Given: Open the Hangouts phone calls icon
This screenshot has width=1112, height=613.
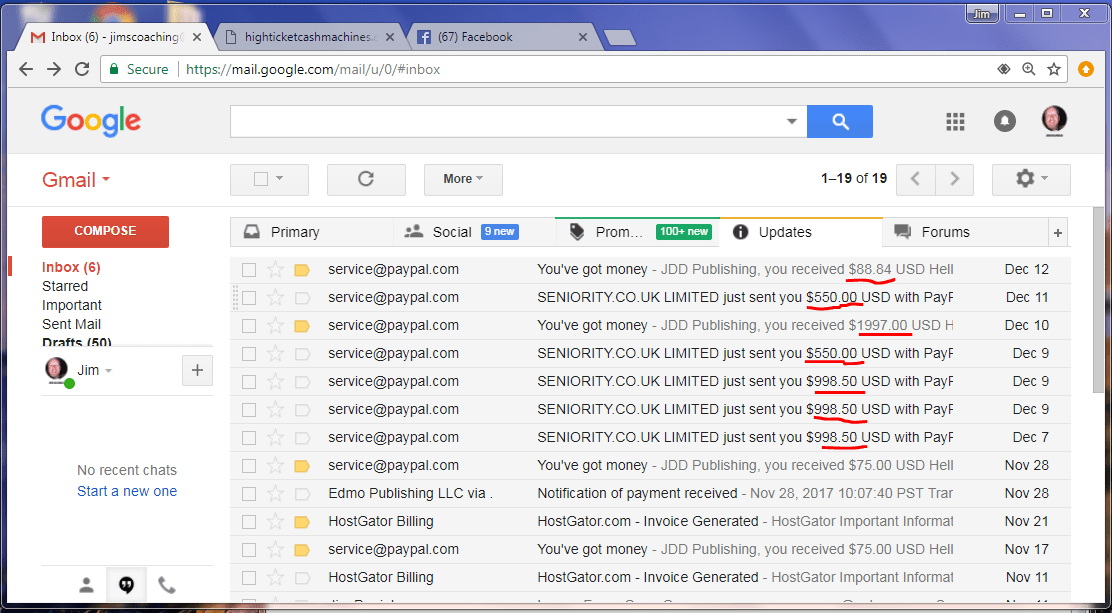Looking at the screenshot, I should point(167,585).
